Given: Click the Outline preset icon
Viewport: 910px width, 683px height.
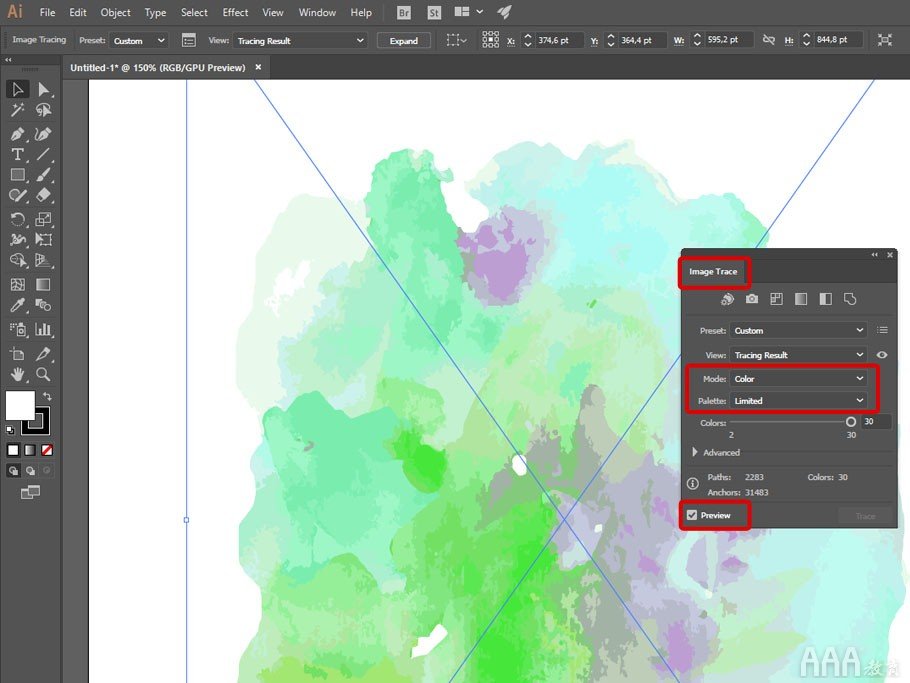Looking at the screenshot, I should coord(850,299).
